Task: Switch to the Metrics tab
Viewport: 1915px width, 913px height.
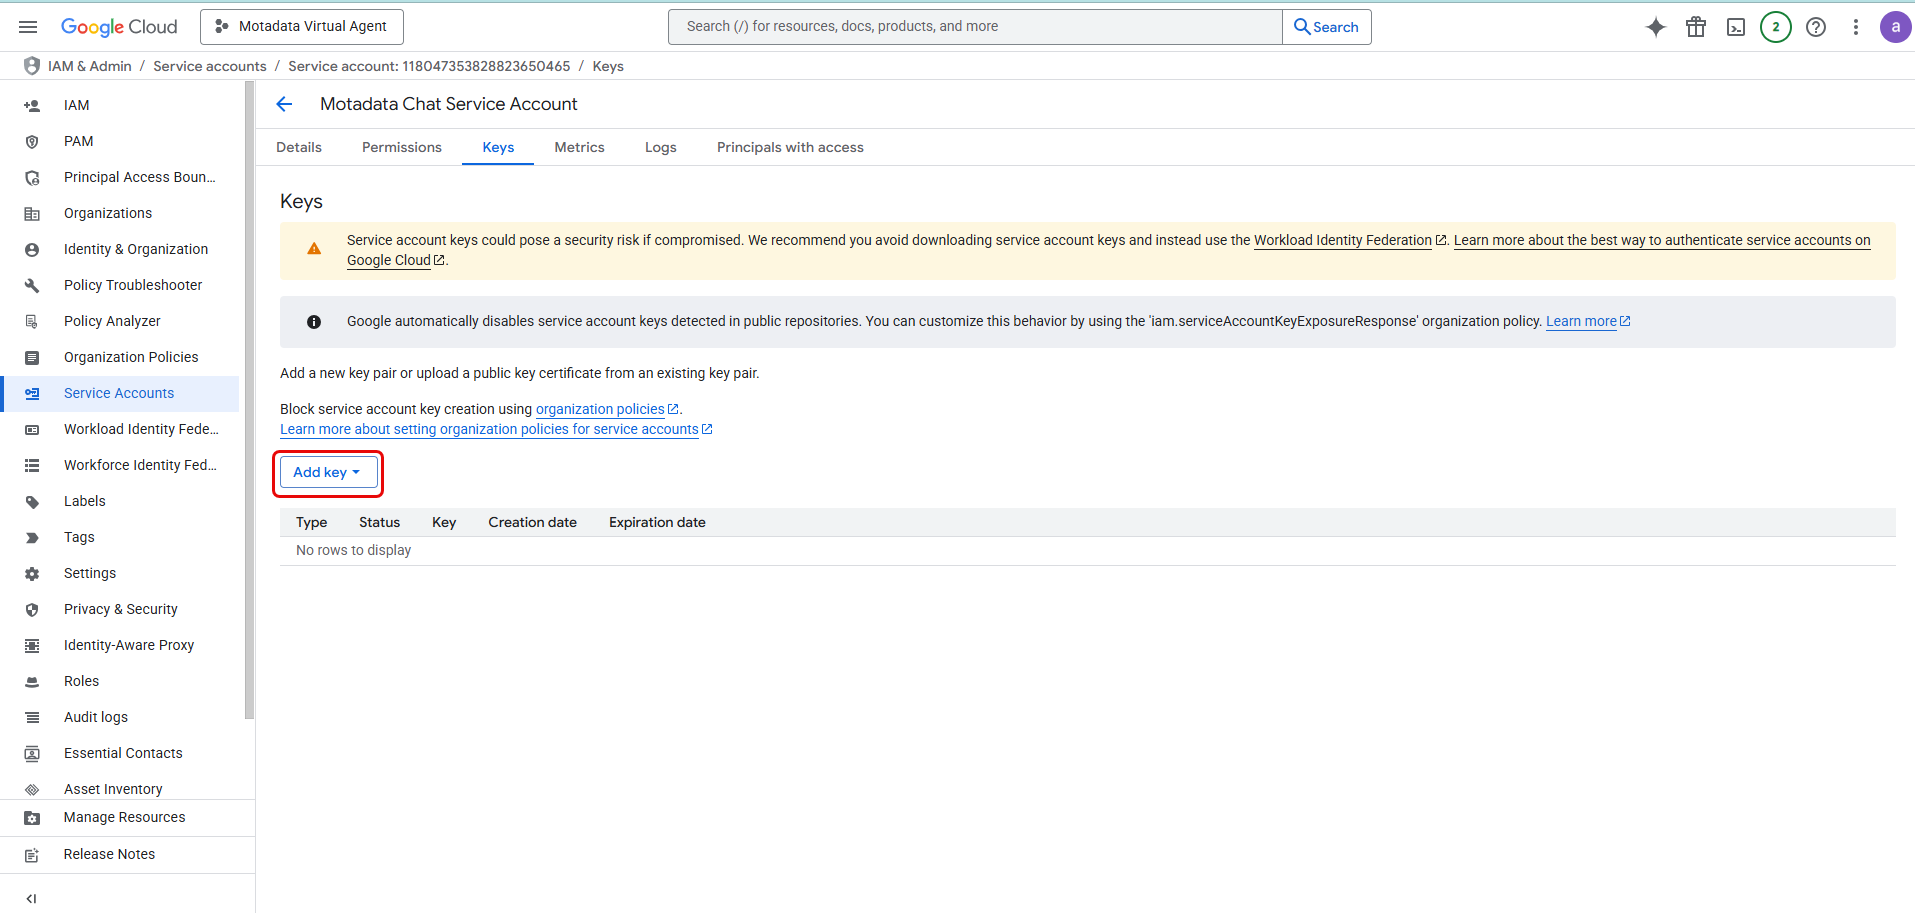Action: (579, 147)
